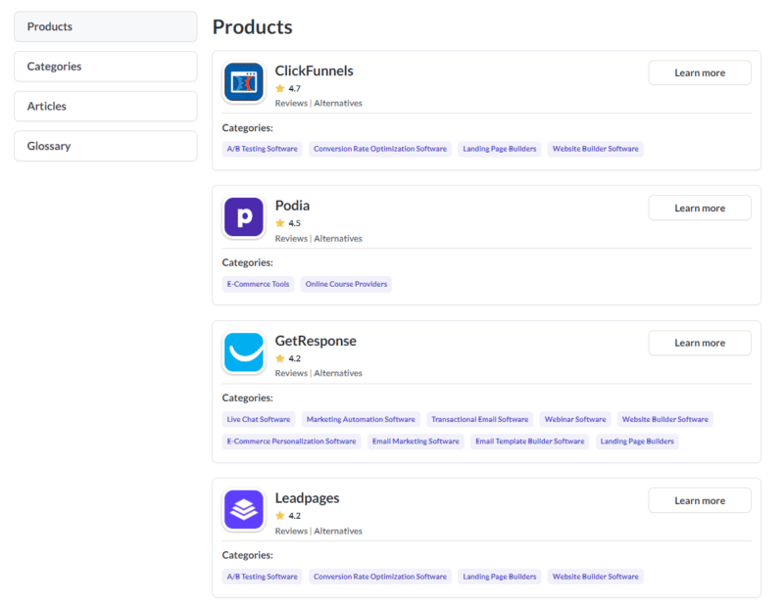
Task: Select Leadpages Website Builder Software tag
Action: tap(595, 576)
